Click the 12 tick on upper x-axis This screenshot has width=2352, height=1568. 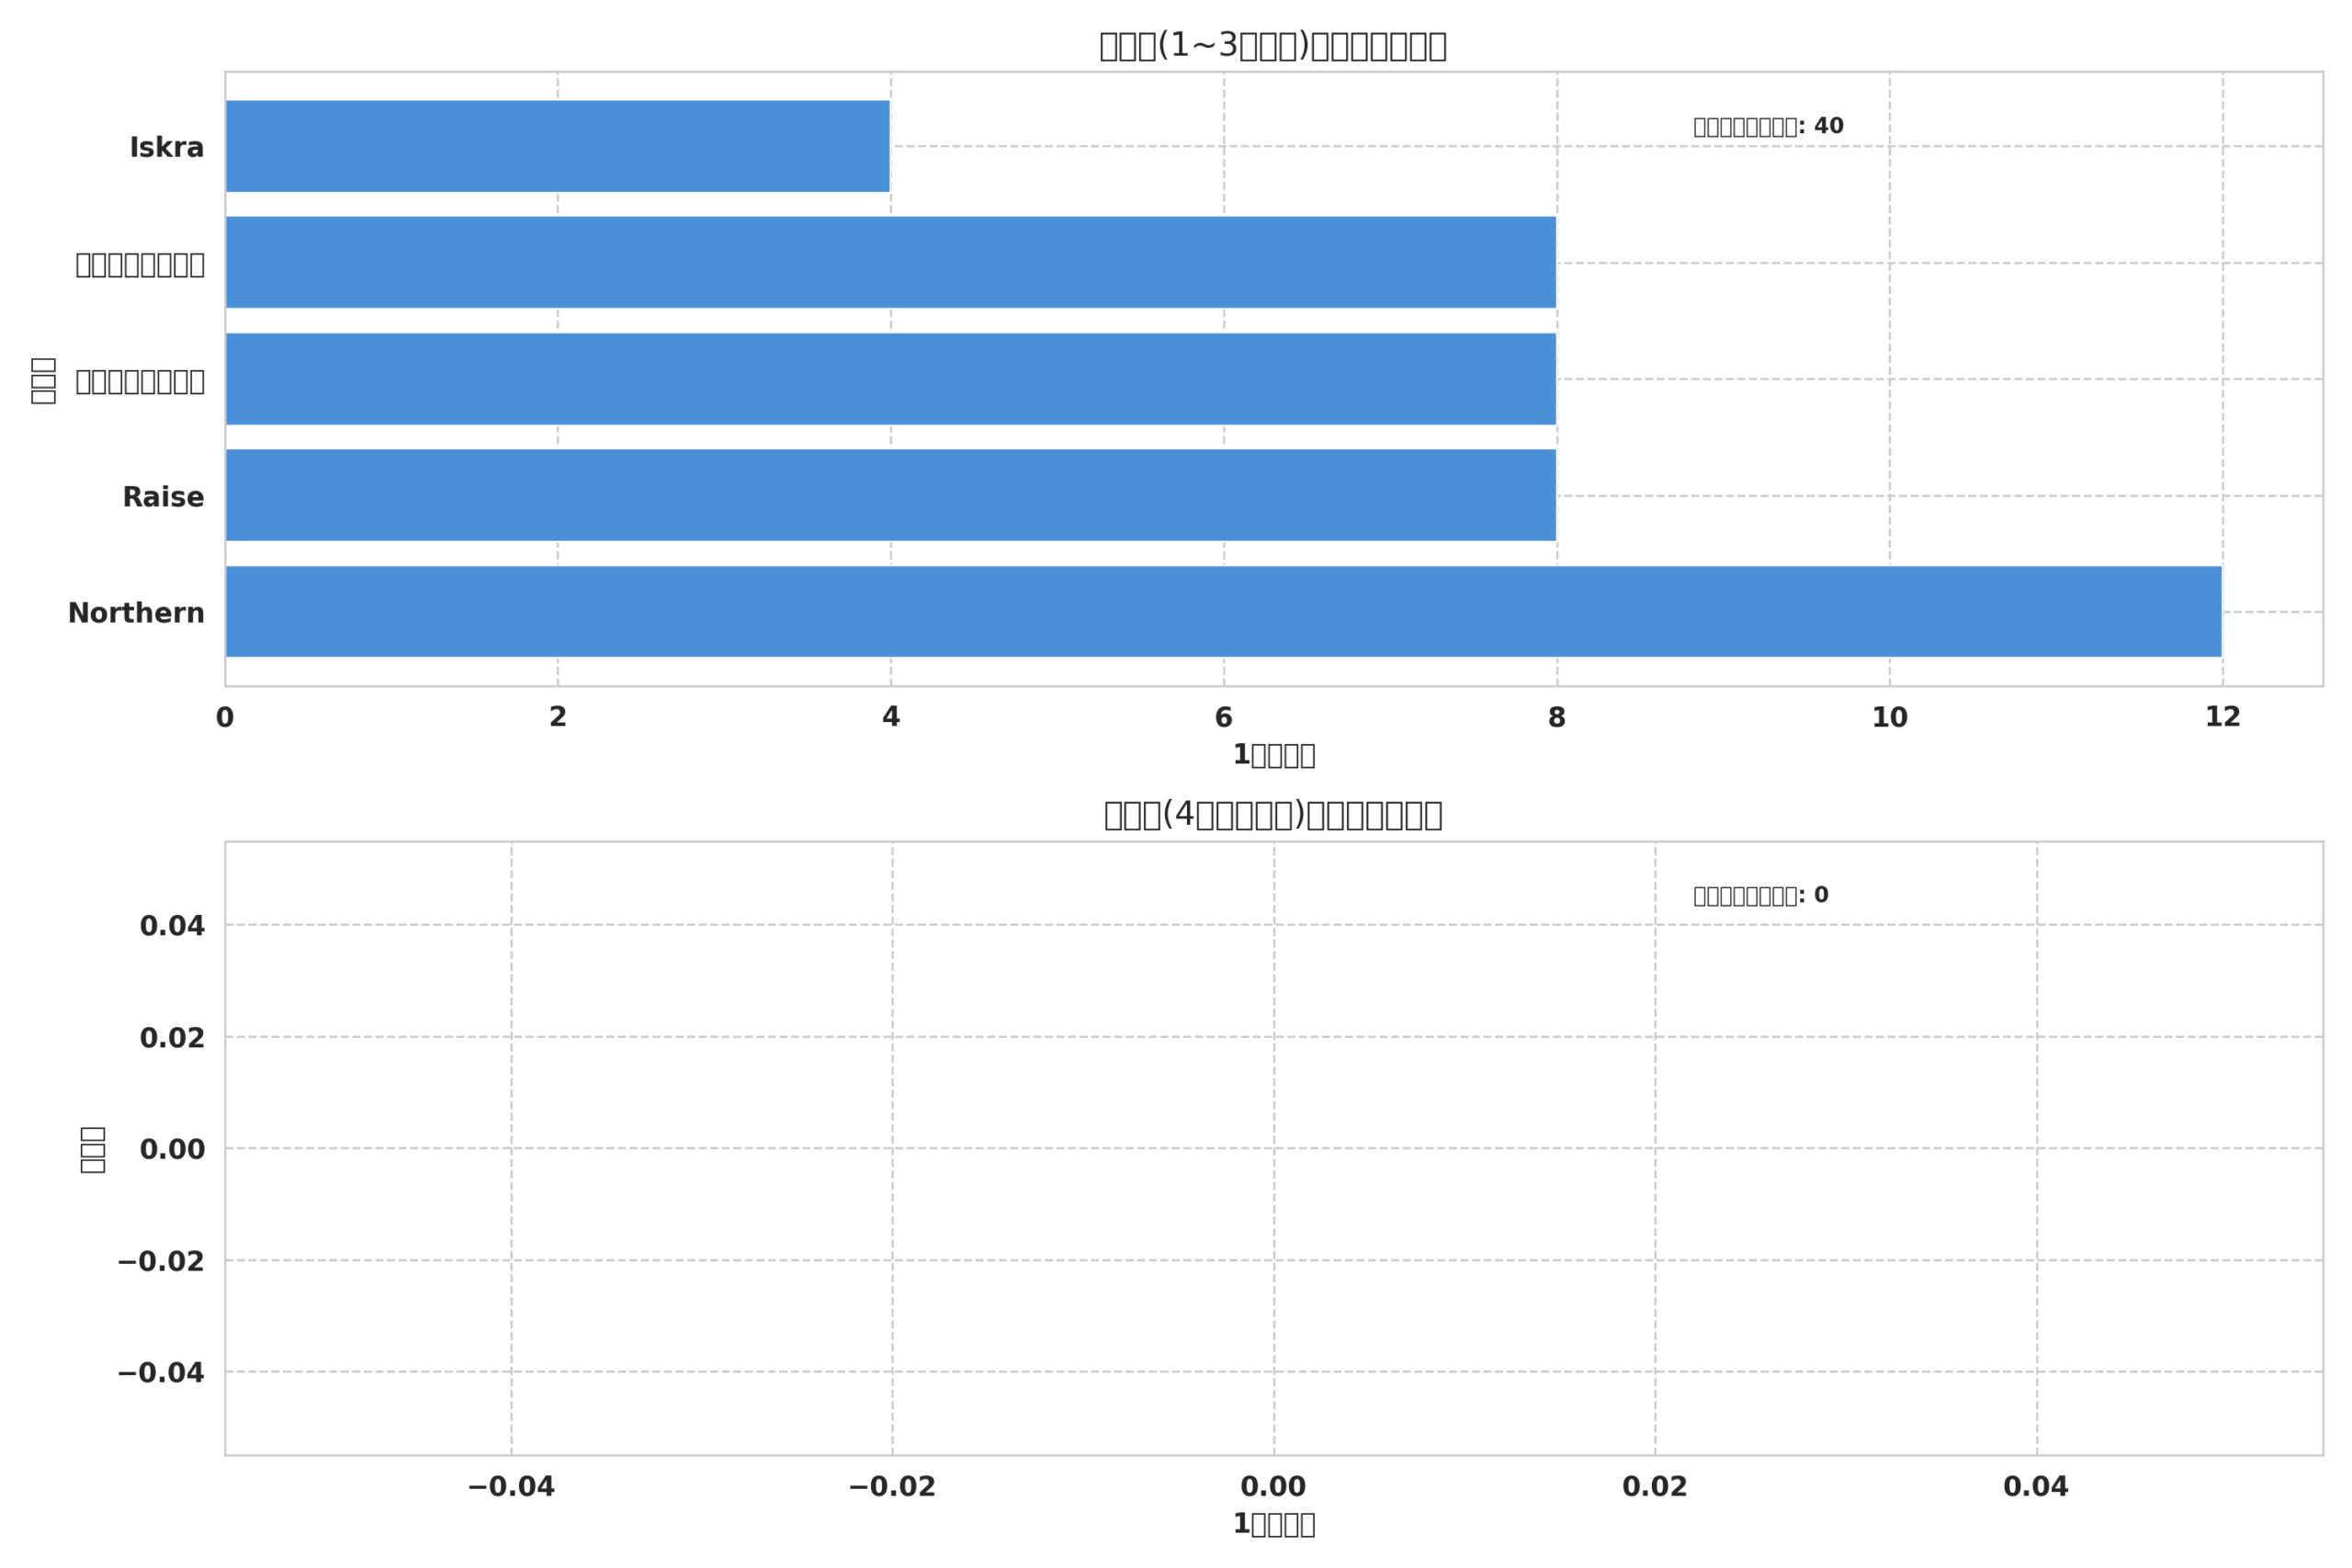(x=2223, y=717)
